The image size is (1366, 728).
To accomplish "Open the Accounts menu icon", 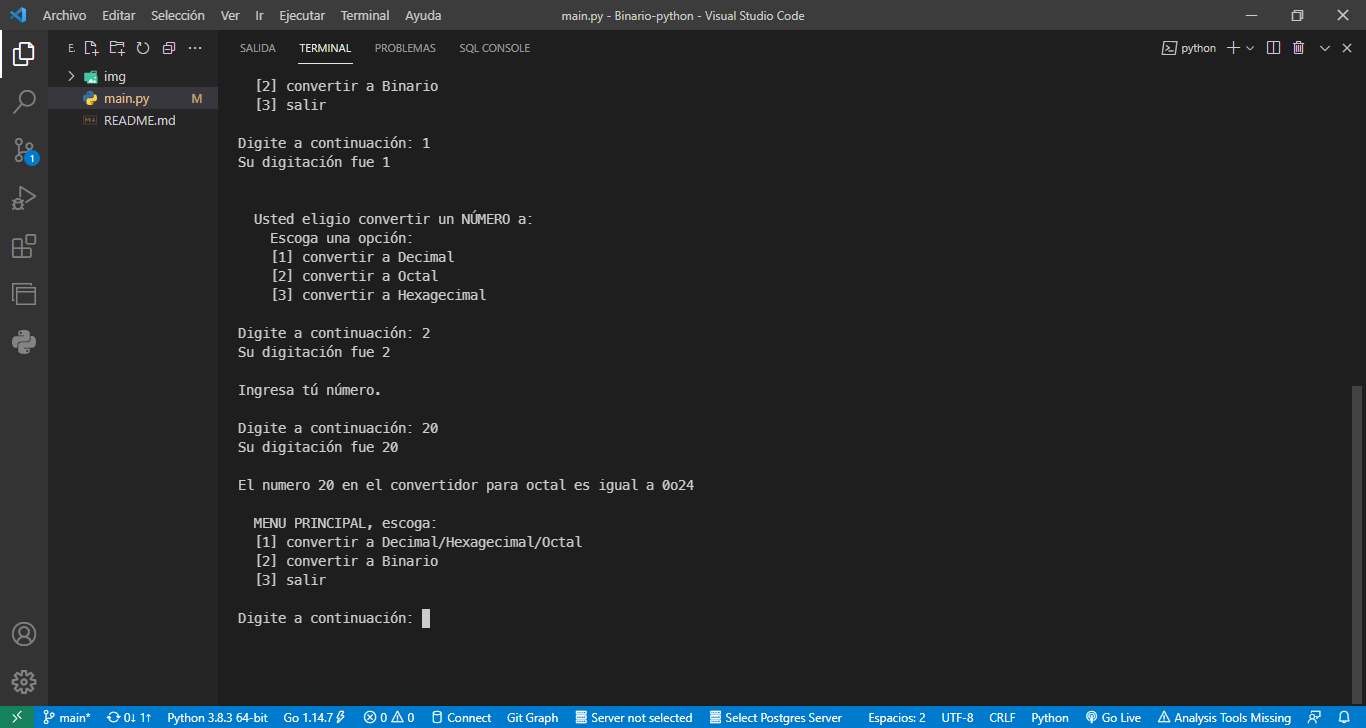I will pos(24,634).
